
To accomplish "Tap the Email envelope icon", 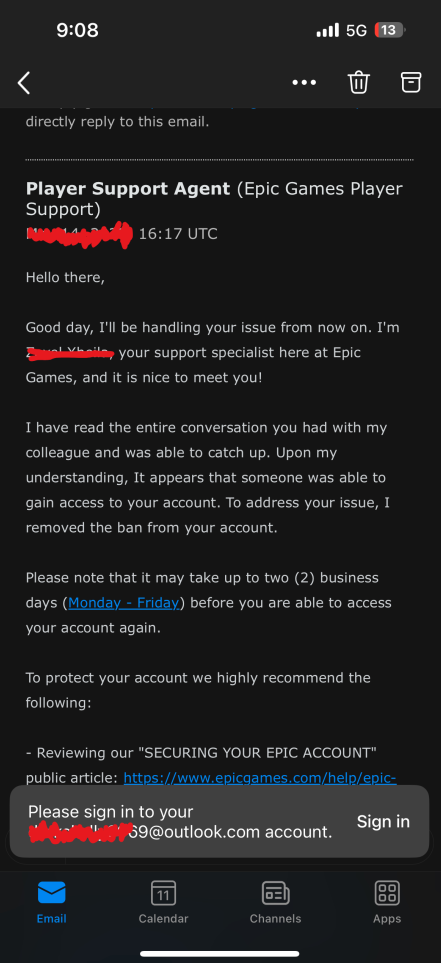I will 52,892.
